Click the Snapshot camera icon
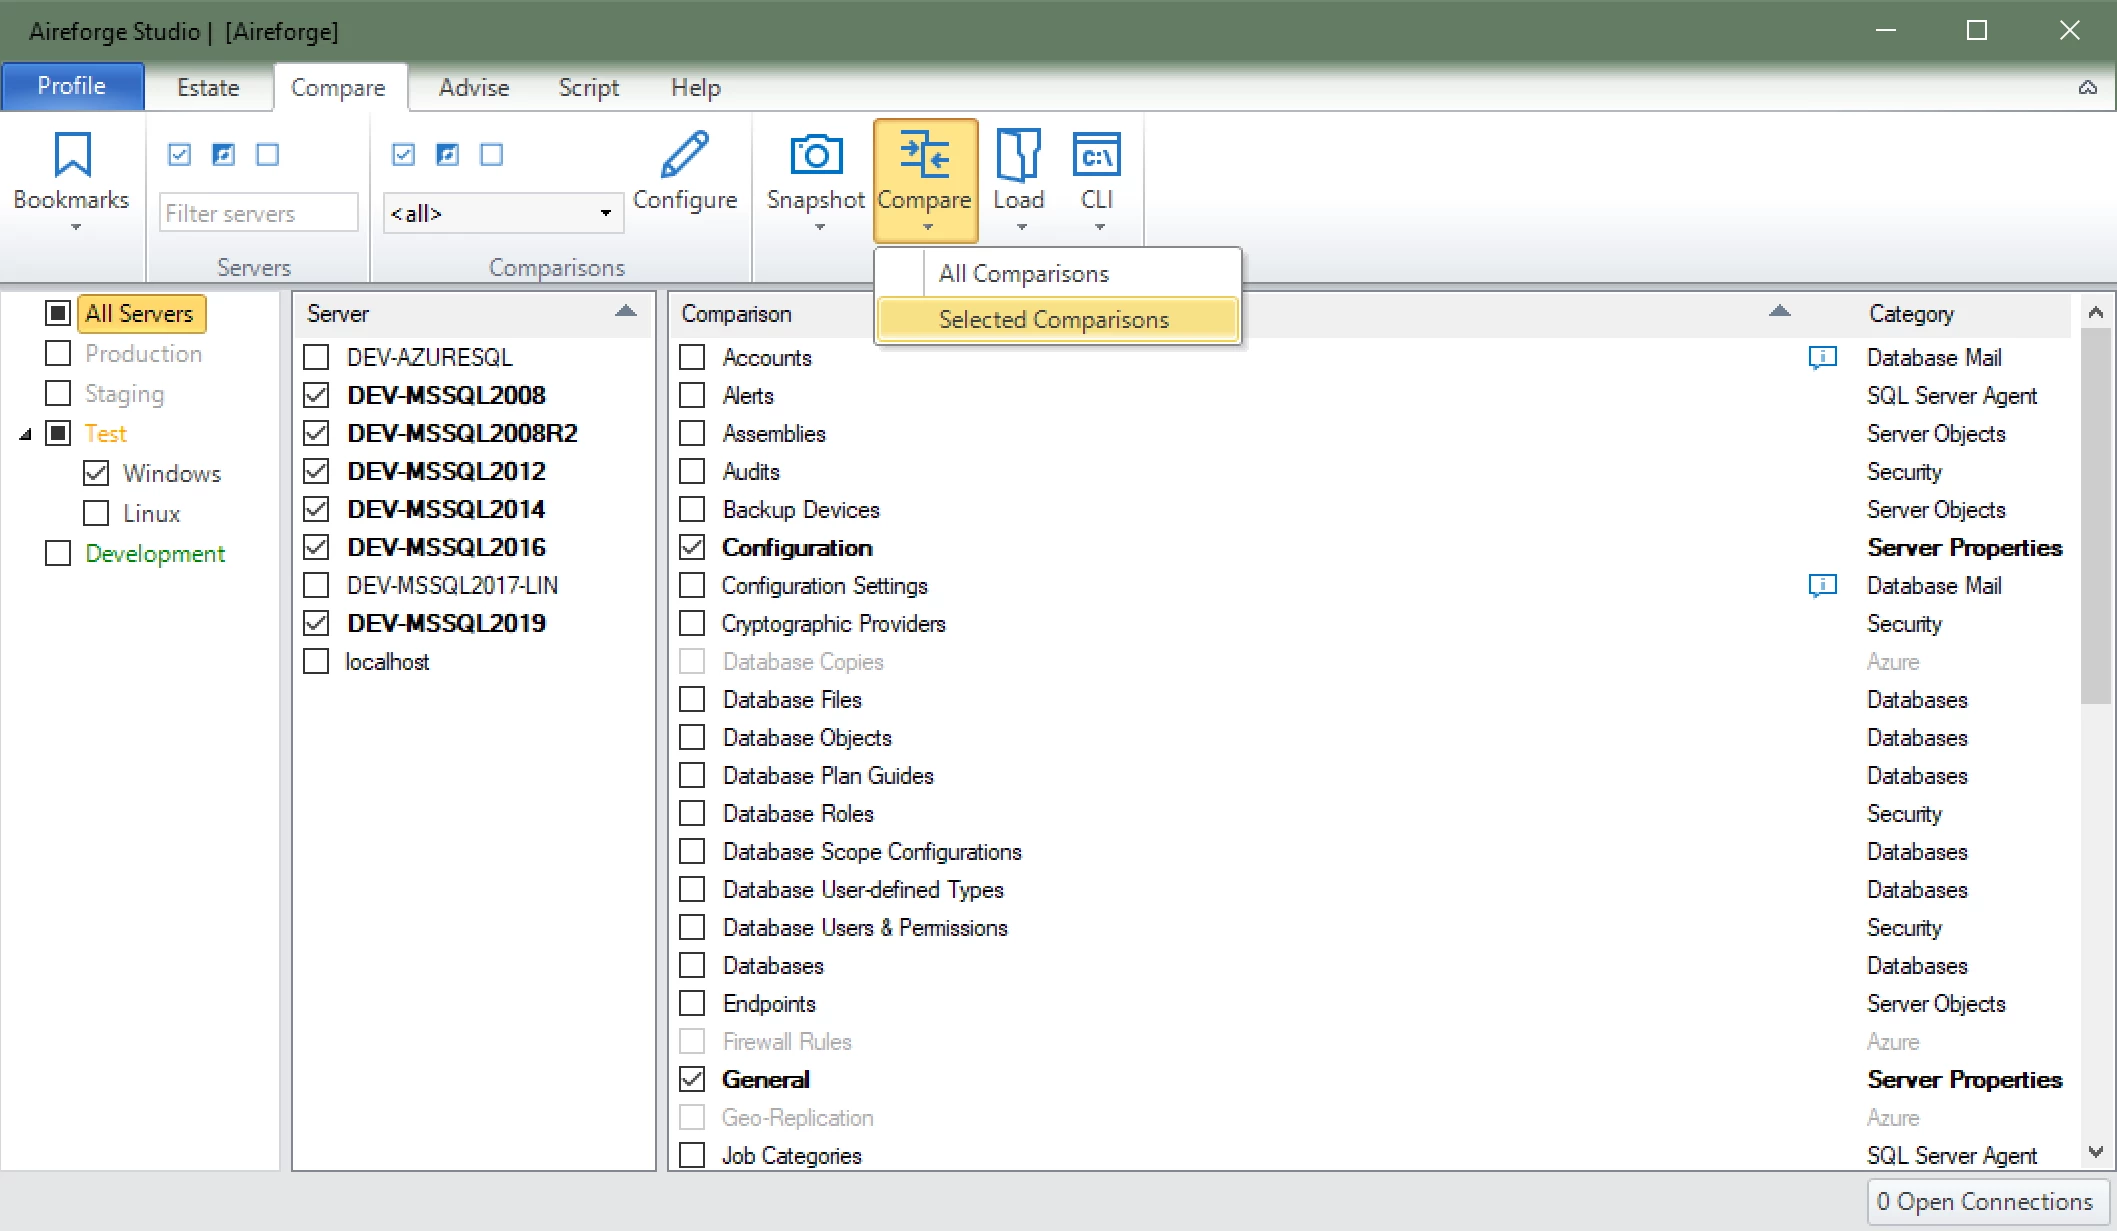 click(815, 156)
